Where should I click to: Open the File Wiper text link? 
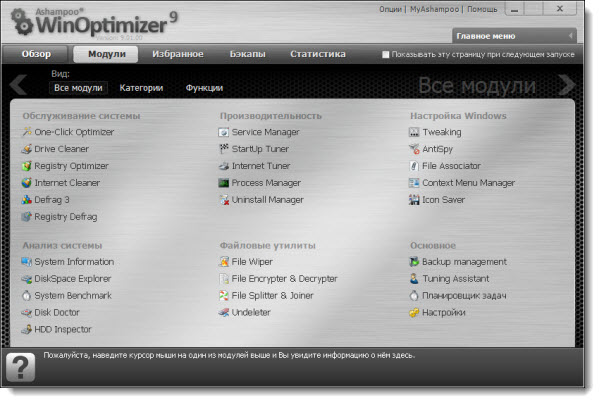click(x=252, y=262)
